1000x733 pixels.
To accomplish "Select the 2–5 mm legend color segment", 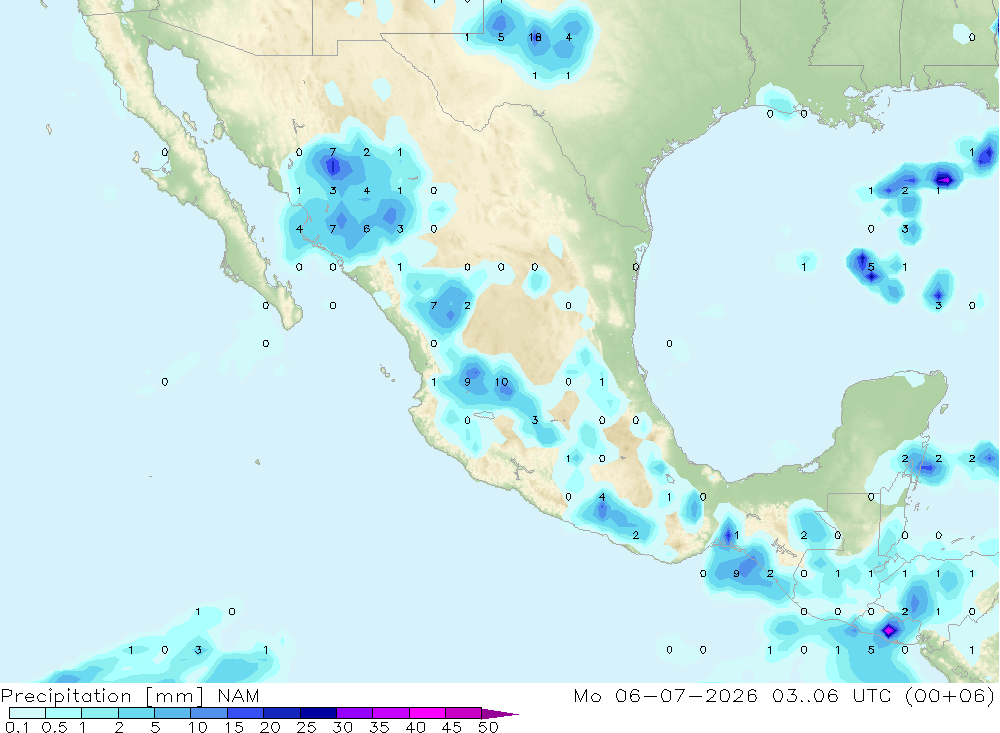I will coord(136,713).
